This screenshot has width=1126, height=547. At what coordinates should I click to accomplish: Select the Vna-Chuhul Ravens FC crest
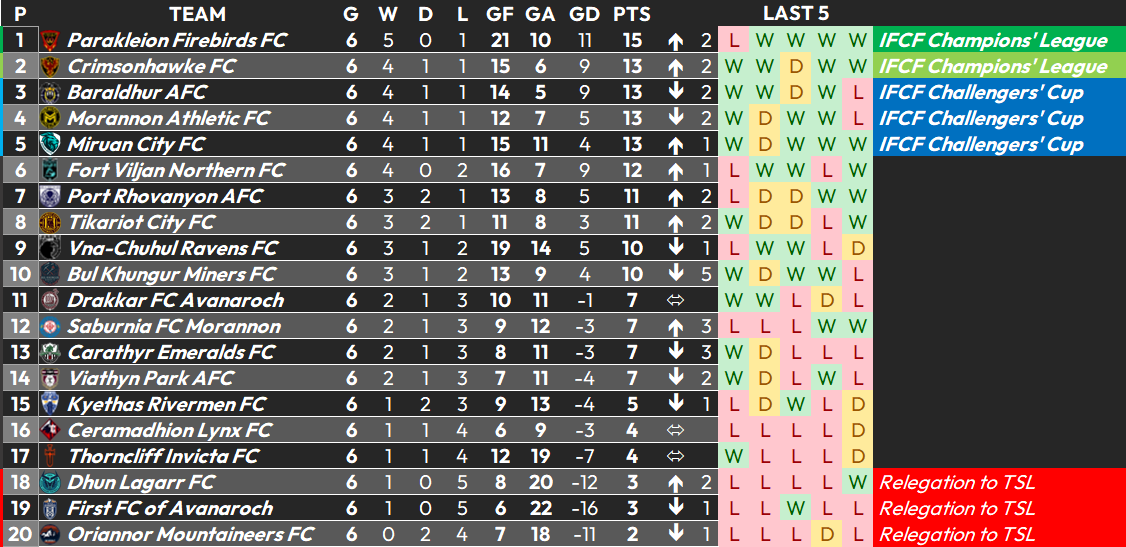tap(50, 248)
